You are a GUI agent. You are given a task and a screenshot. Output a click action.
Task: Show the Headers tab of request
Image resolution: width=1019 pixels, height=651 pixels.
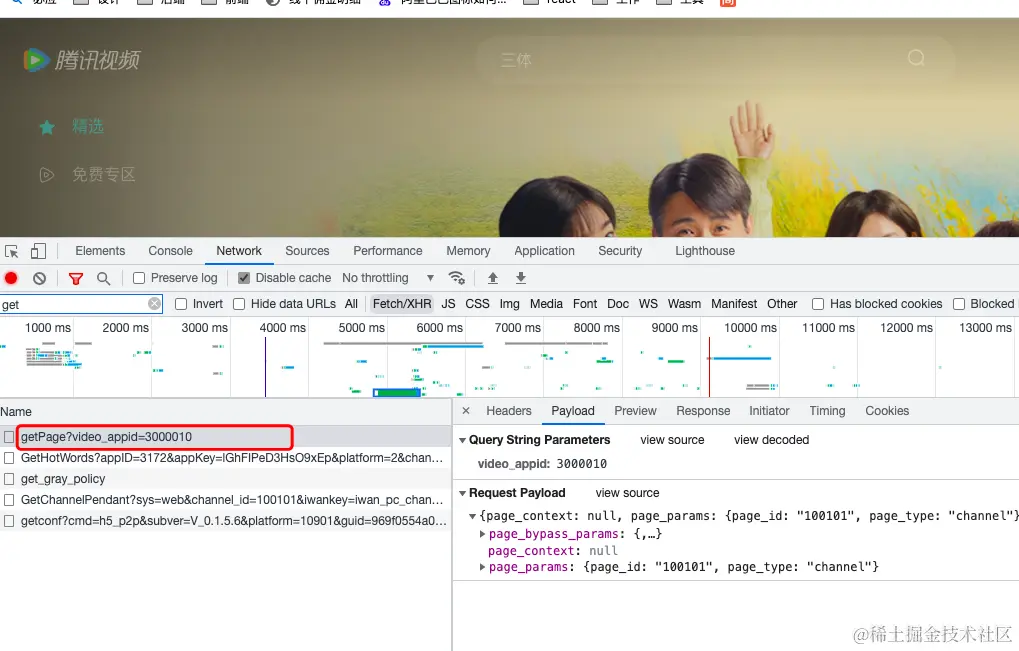pyautogui.click(x=509, y=411)
